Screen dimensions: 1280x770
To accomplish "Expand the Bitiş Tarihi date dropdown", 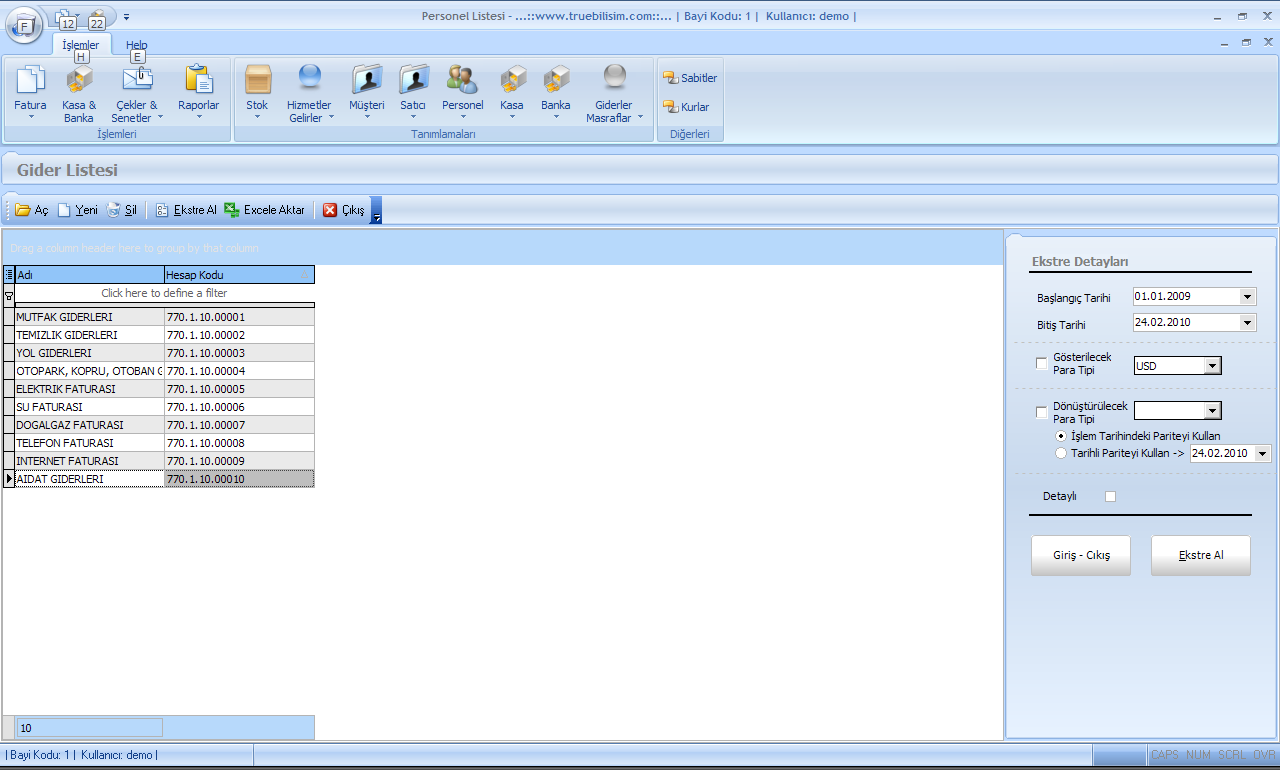I will 1247,323.
